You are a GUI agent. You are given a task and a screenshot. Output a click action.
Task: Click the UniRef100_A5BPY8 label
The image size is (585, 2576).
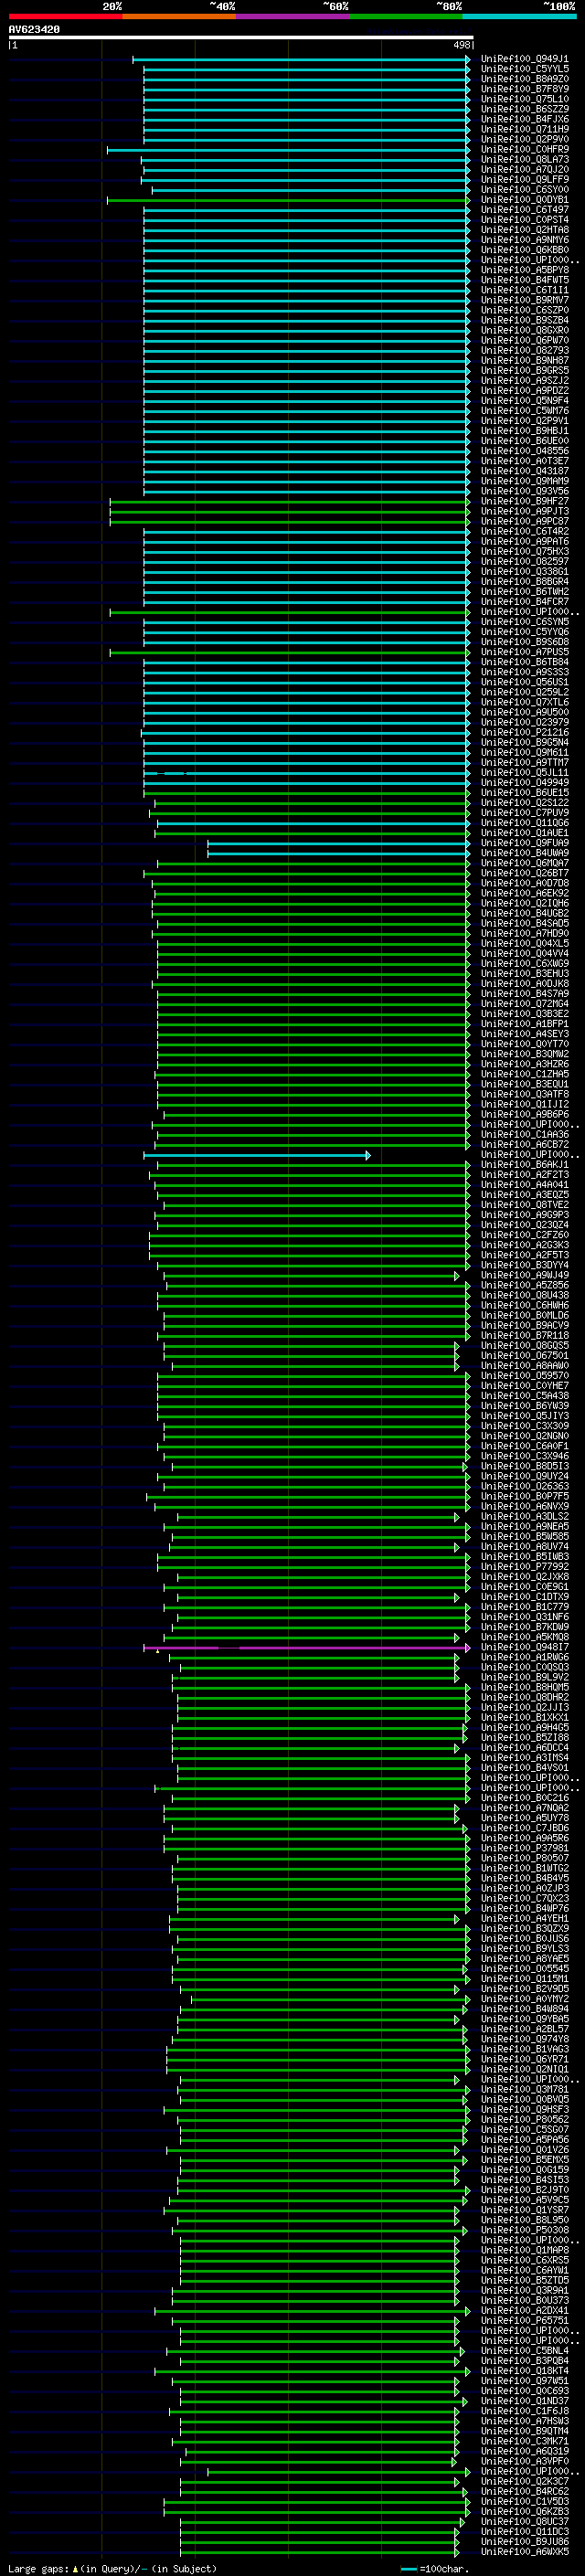[524, 270]
